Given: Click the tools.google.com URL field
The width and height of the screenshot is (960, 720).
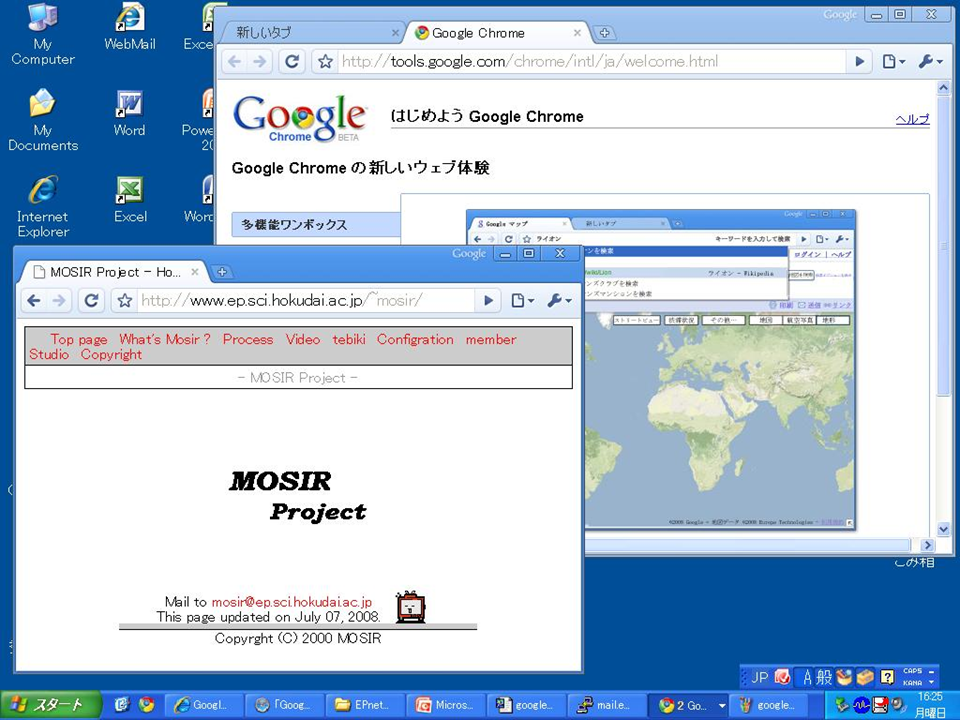Looking at the screenshot, I should [590, 61].
